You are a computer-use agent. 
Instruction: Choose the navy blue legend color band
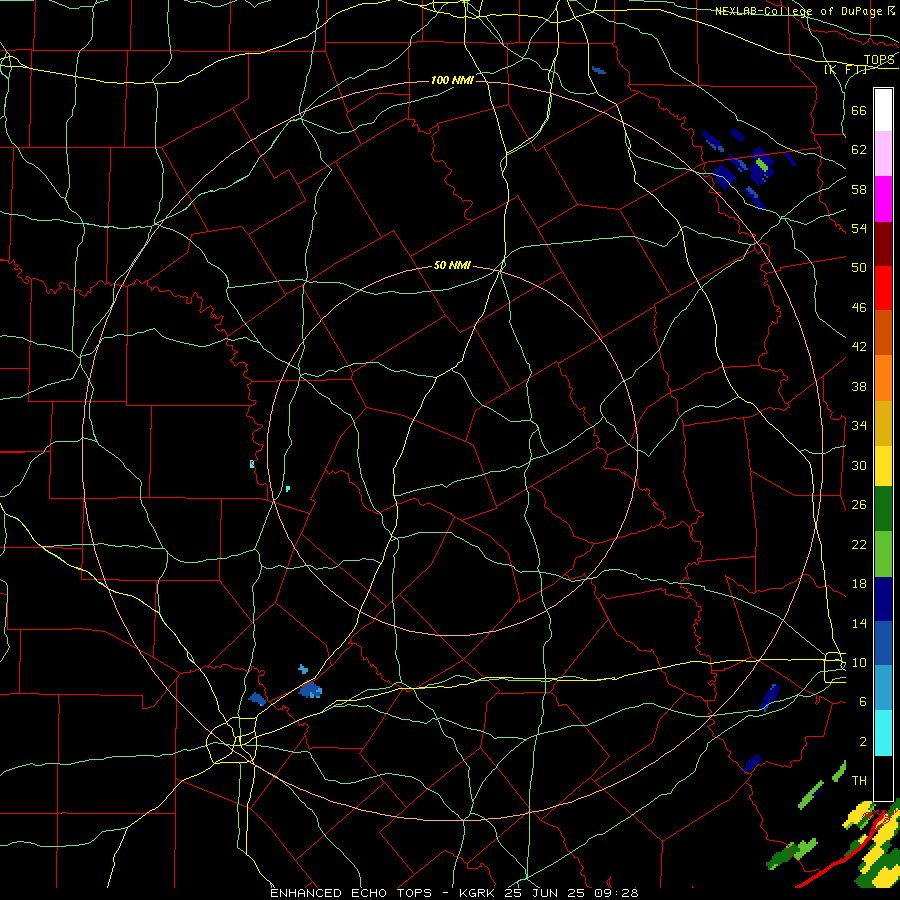(x=883, y=599)
